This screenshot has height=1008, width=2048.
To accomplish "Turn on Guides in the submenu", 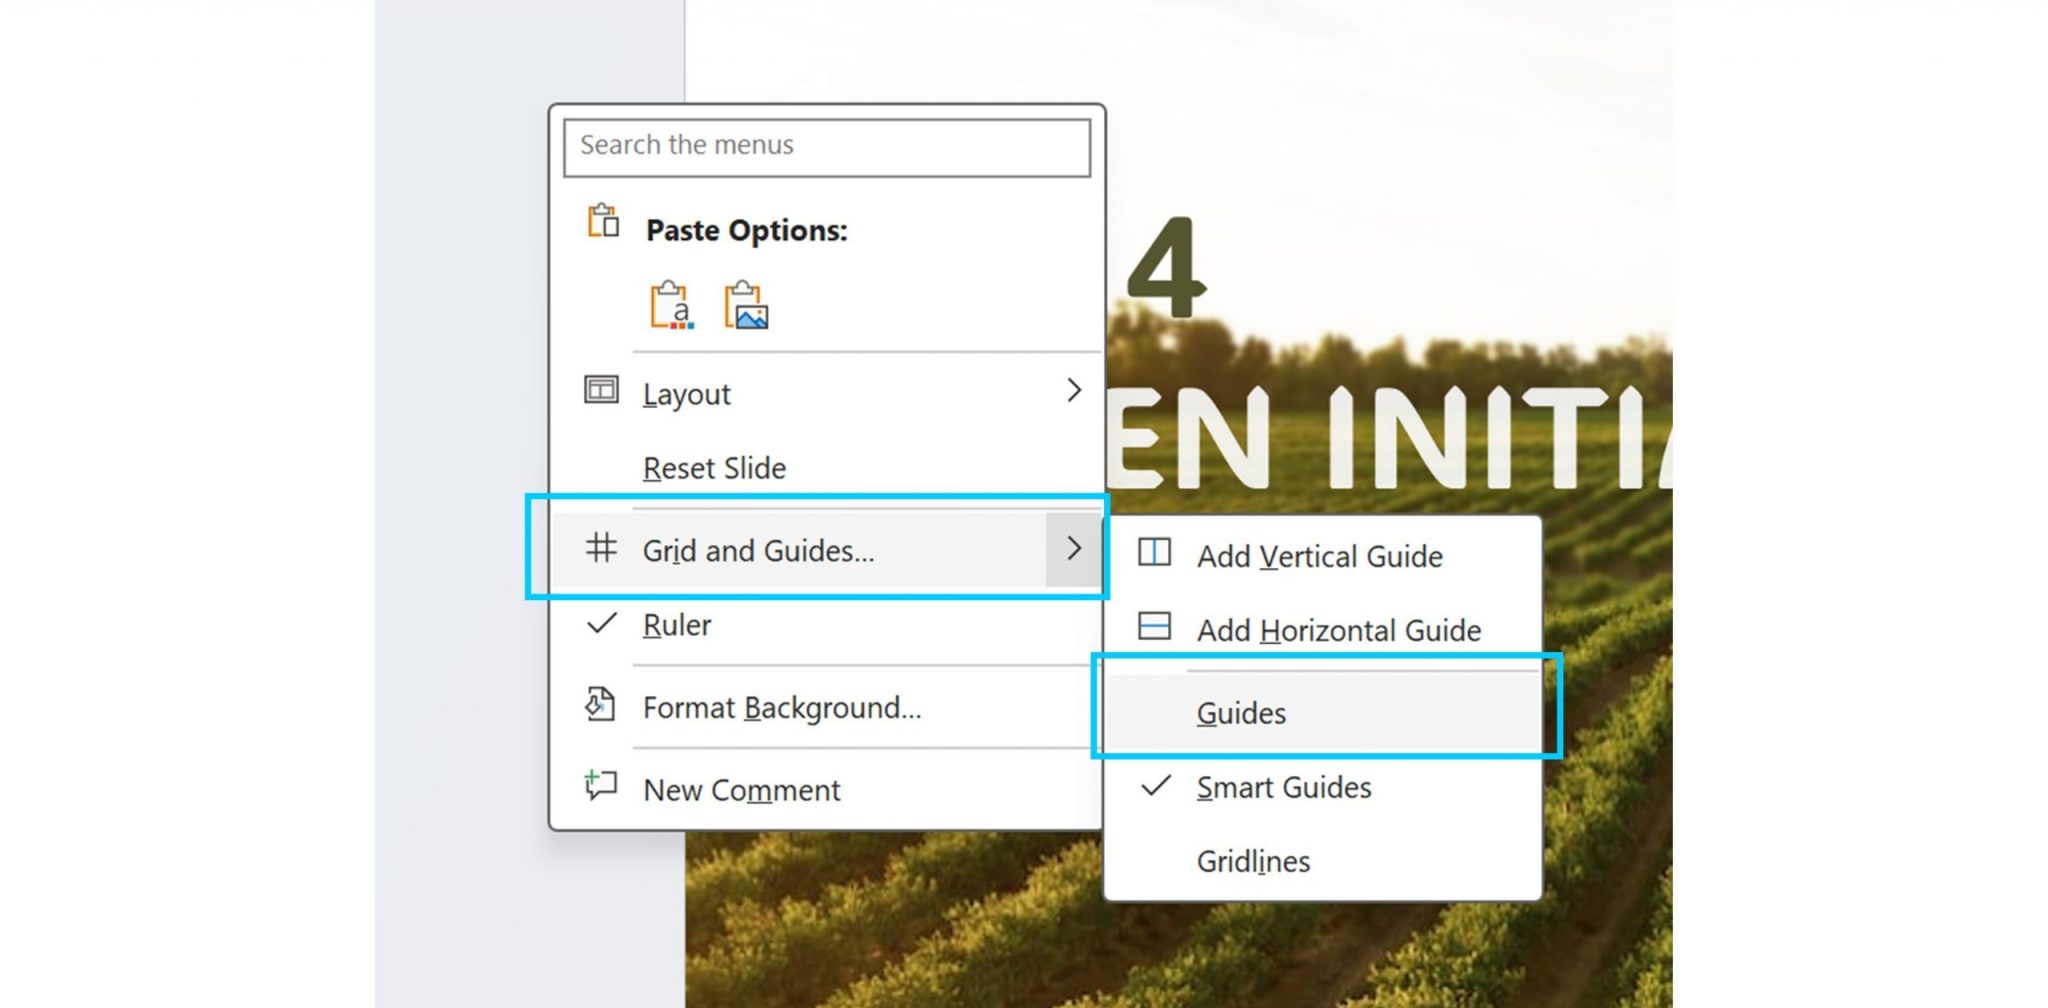I will tap(1241, 713).
